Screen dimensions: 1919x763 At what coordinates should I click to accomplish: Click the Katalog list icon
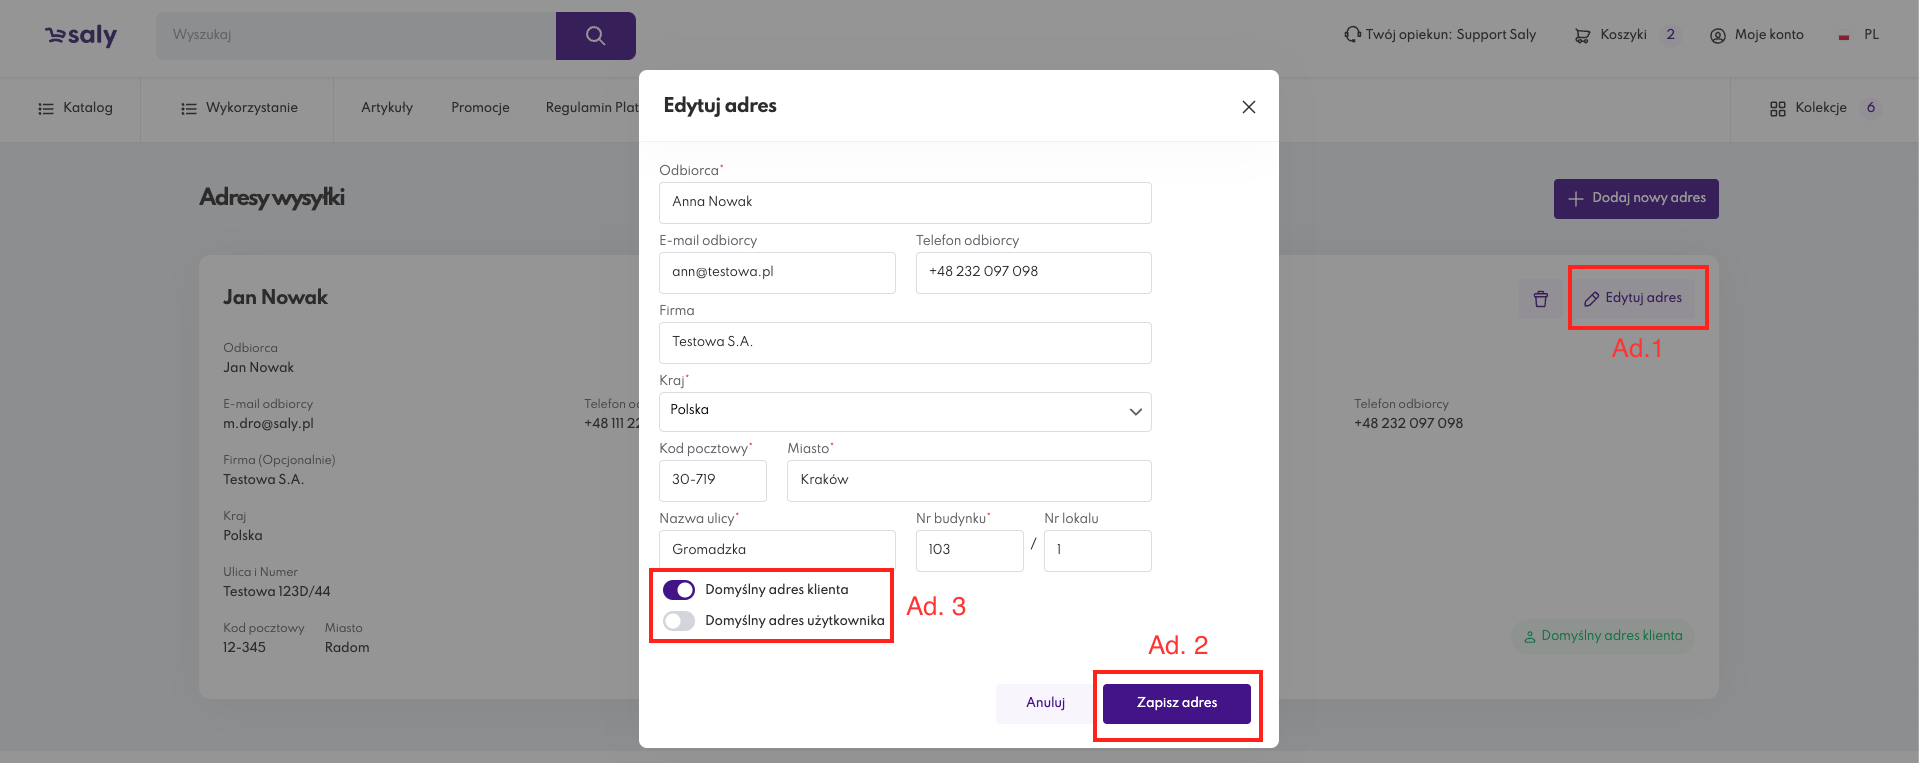(x=46, y=108)
